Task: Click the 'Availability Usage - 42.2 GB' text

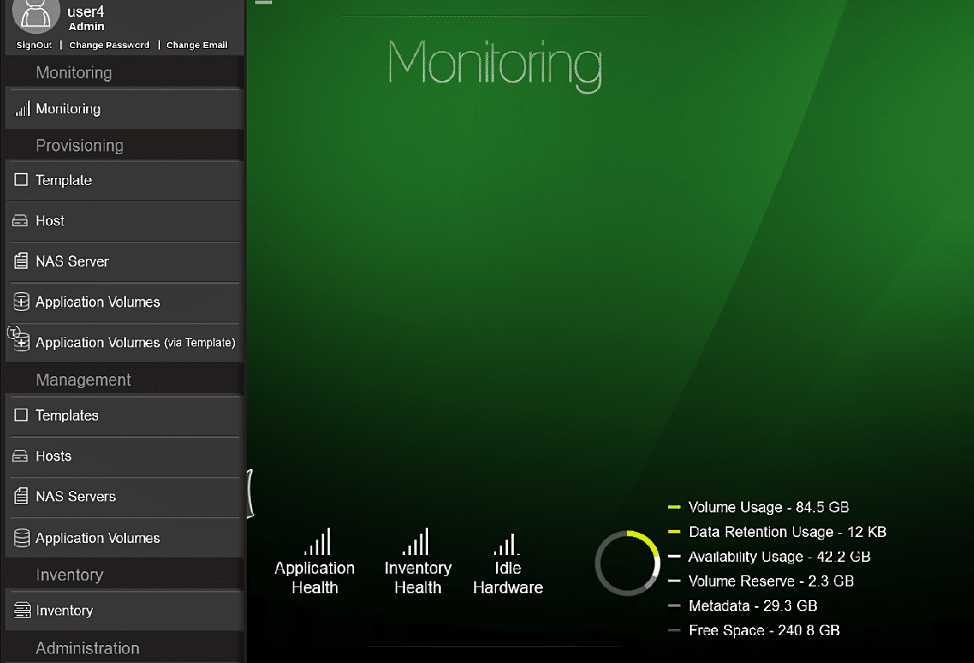Action: (x=779, y=557)
